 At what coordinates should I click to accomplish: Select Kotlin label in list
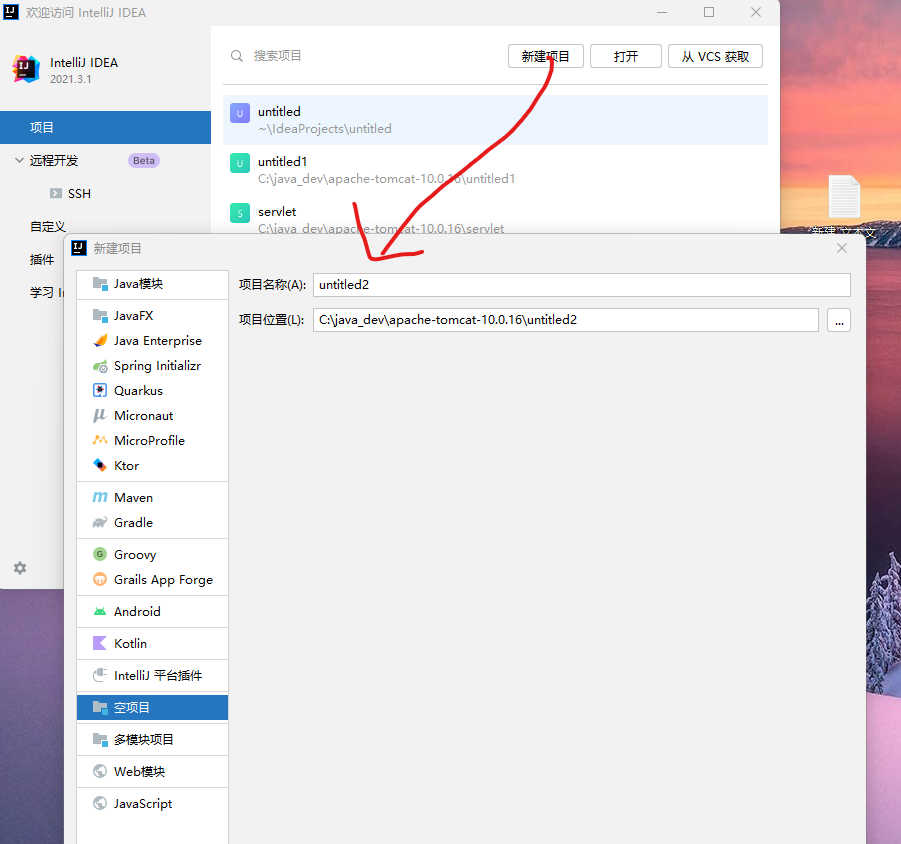pos(130,643)
